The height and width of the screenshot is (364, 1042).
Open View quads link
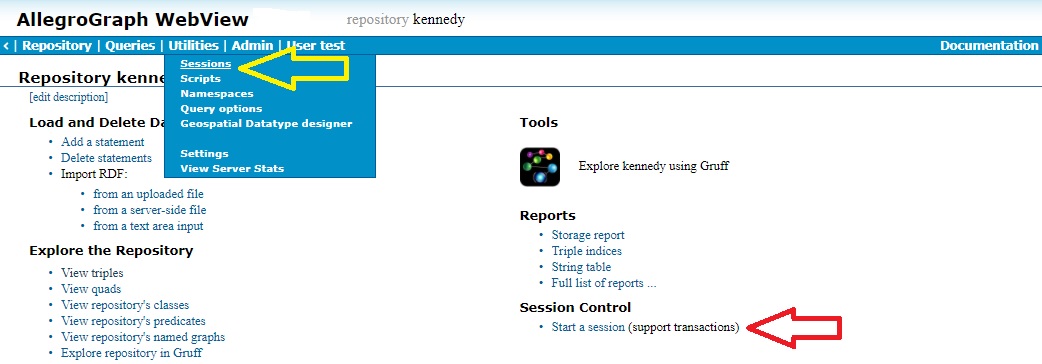point(91,289)
